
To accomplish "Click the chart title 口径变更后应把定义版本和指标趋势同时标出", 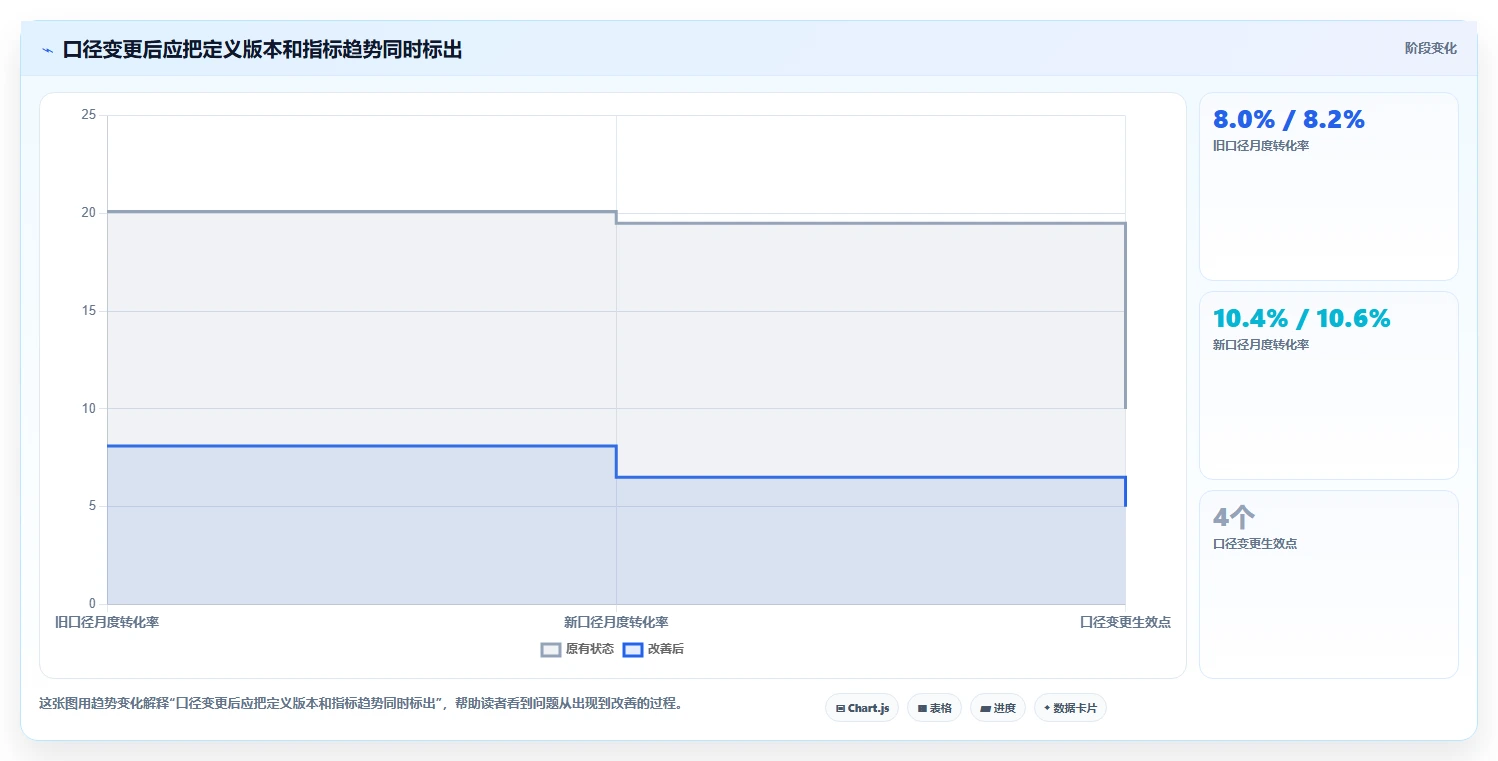I will (x=262, y=49).
